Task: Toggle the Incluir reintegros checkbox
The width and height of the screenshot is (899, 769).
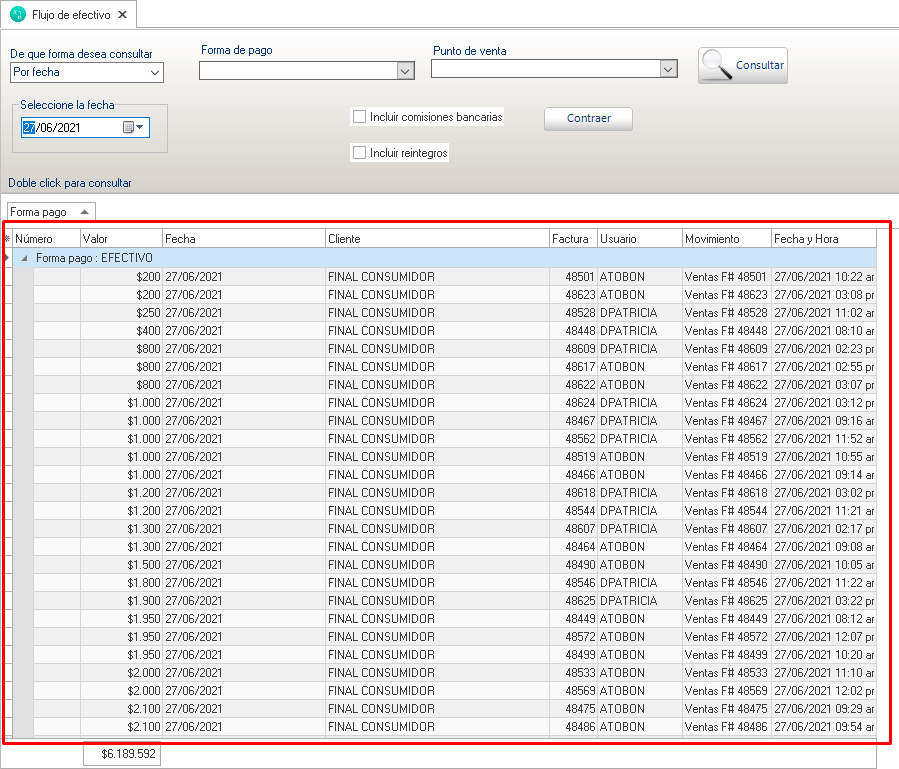Action: pyautogui.click(x=360, y=153)
